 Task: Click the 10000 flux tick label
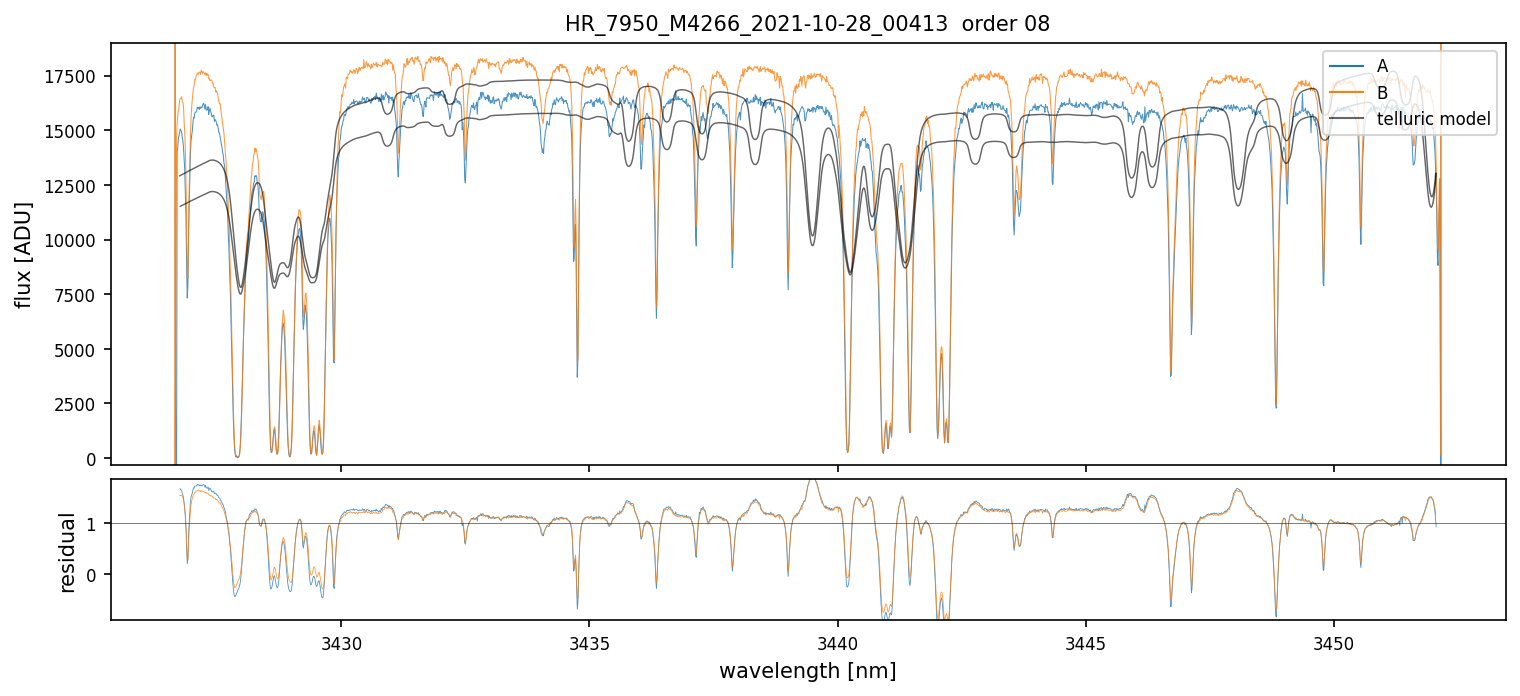coord(74,241)
